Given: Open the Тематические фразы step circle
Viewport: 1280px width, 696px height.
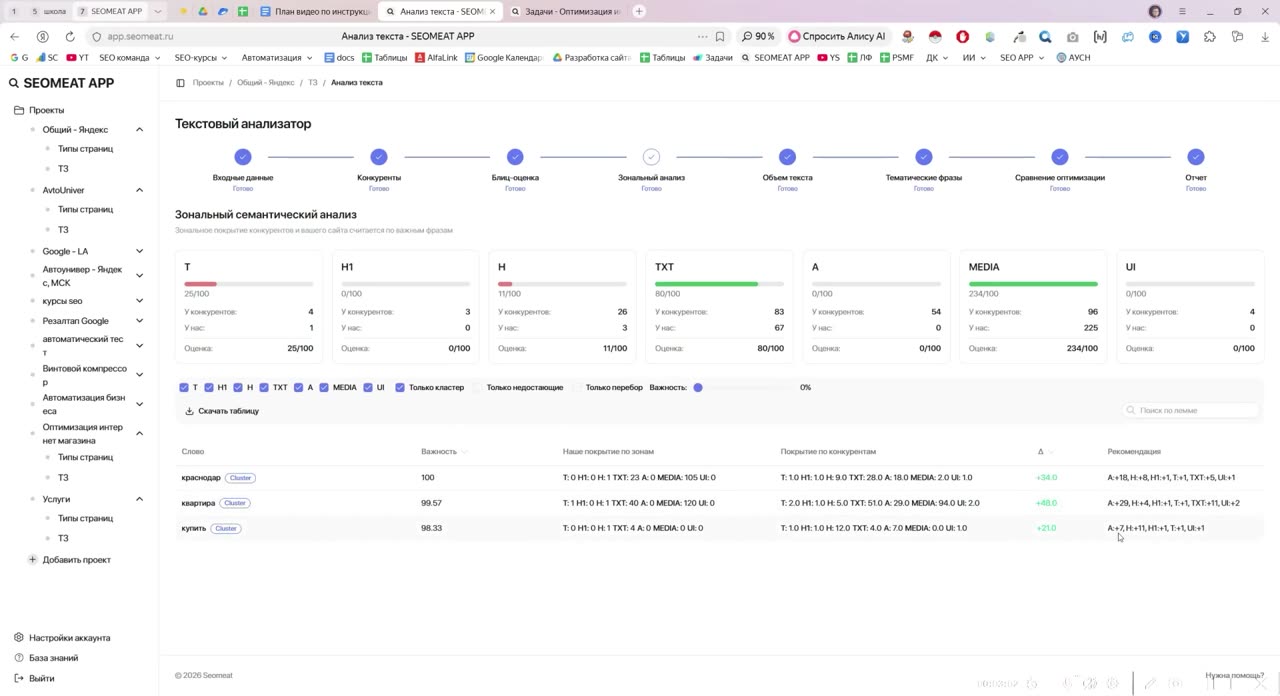Looking at the screenshot, I should 924,157.
